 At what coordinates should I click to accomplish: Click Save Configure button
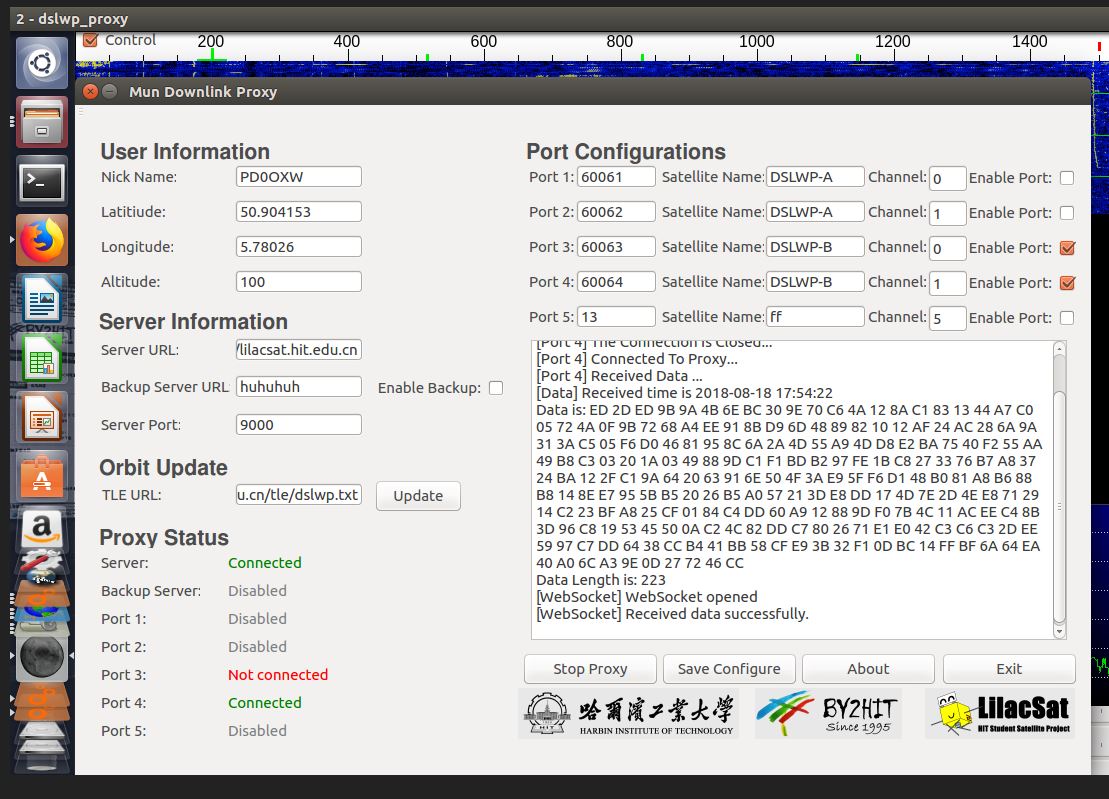click(729, 669)
